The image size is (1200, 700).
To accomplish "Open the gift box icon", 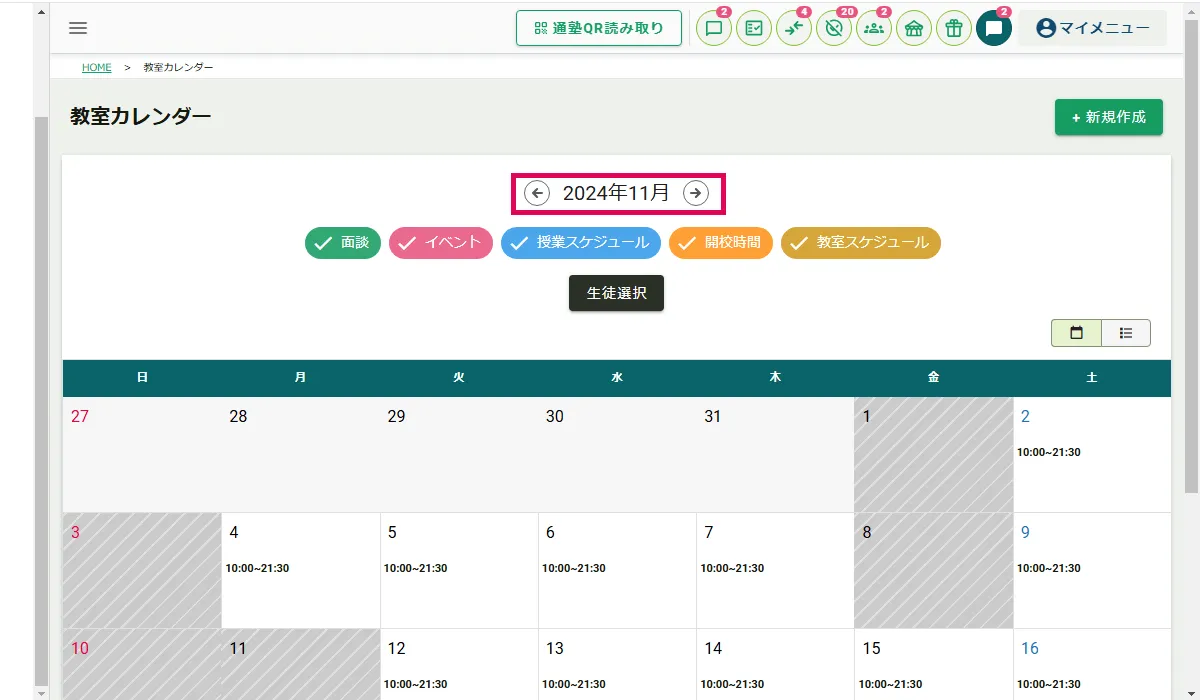I will pyautogui.click(x=954, y=28).
